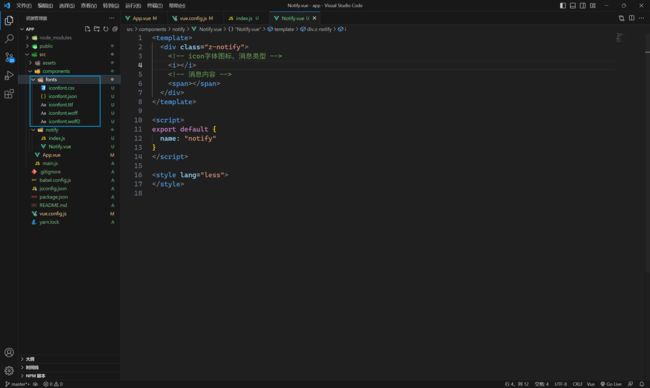Open README.md in explorer
This screenshot has height=388, width=650.
pos(53,205)
